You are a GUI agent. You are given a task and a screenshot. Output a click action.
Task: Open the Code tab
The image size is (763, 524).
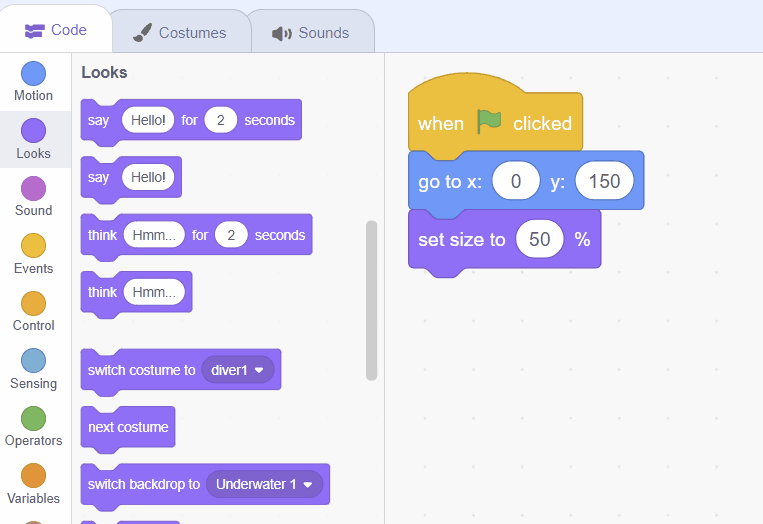point(56,30)
